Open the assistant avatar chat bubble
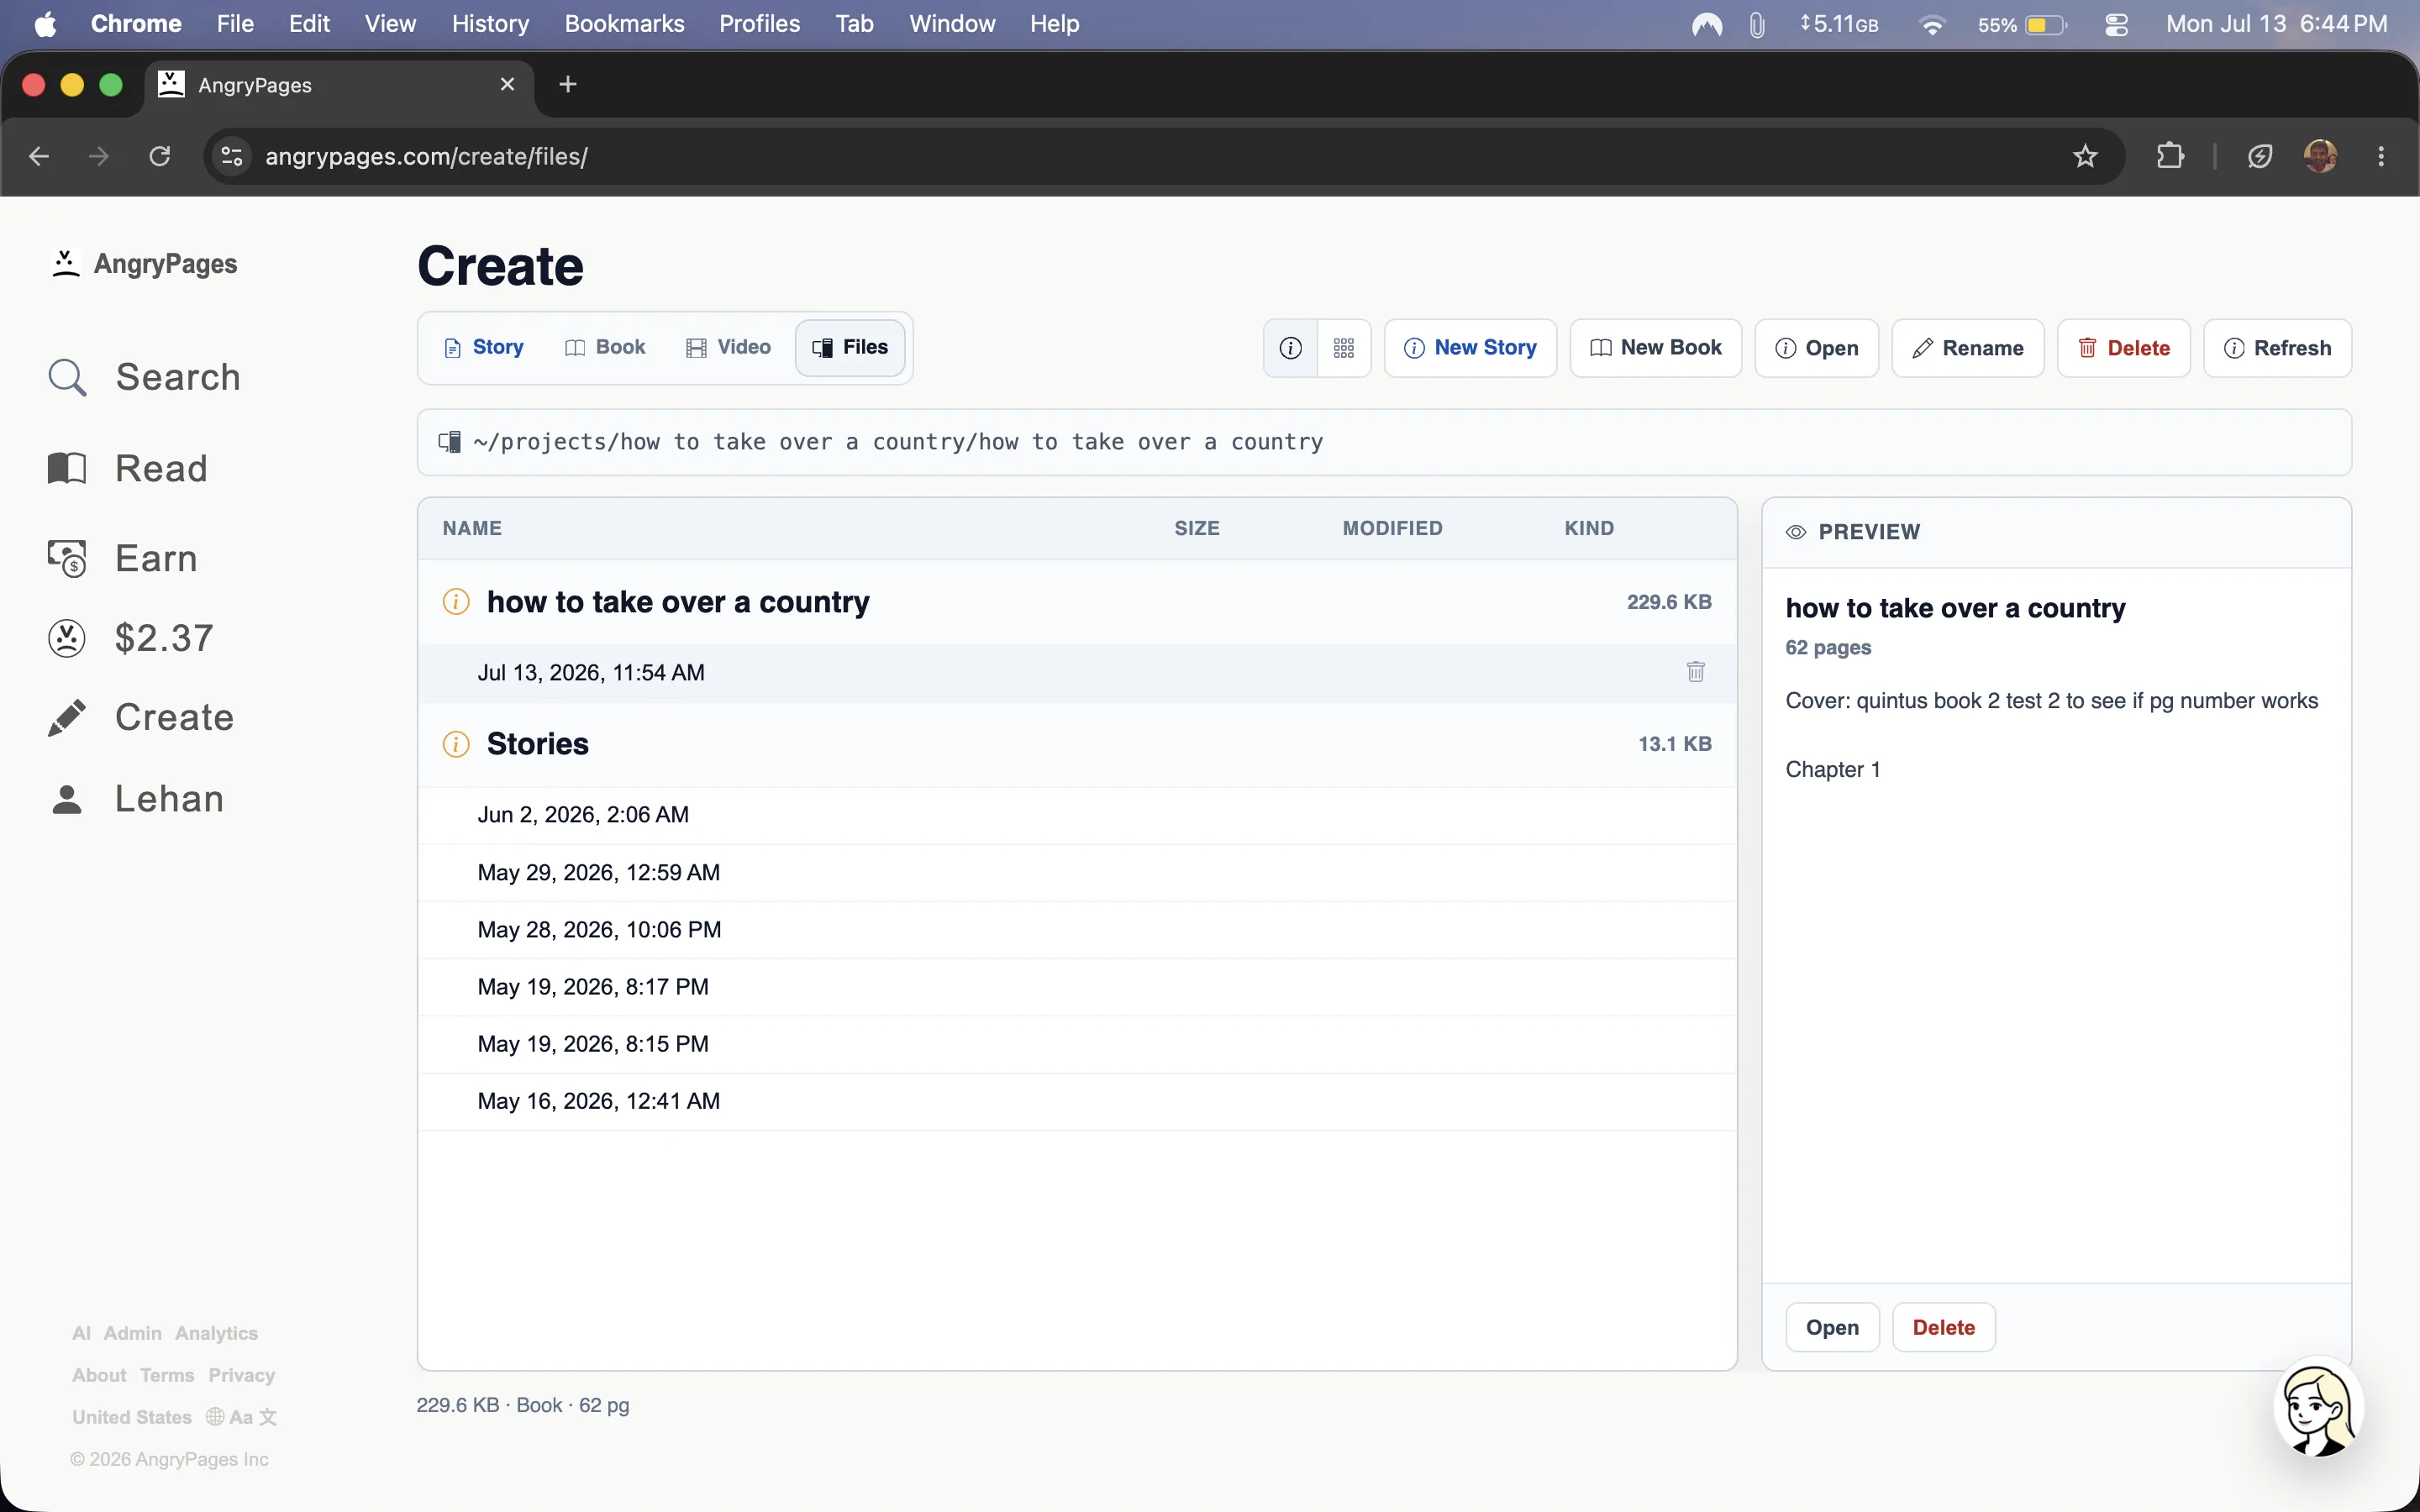Image resolution: width=2420 pixels, height=1512 pixels. (2318, 1407)
